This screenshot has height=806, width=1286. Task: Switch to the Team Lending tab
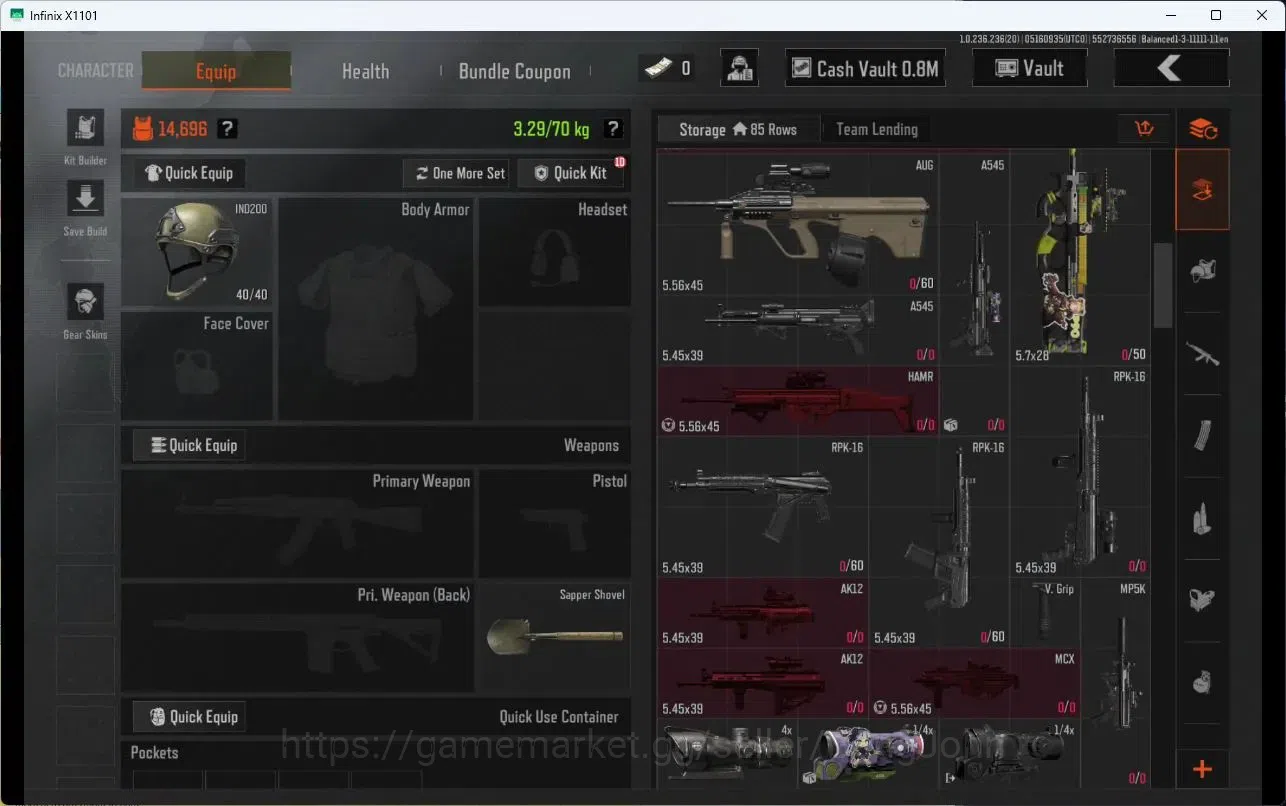pyautogui.click(x=876, y=129)
